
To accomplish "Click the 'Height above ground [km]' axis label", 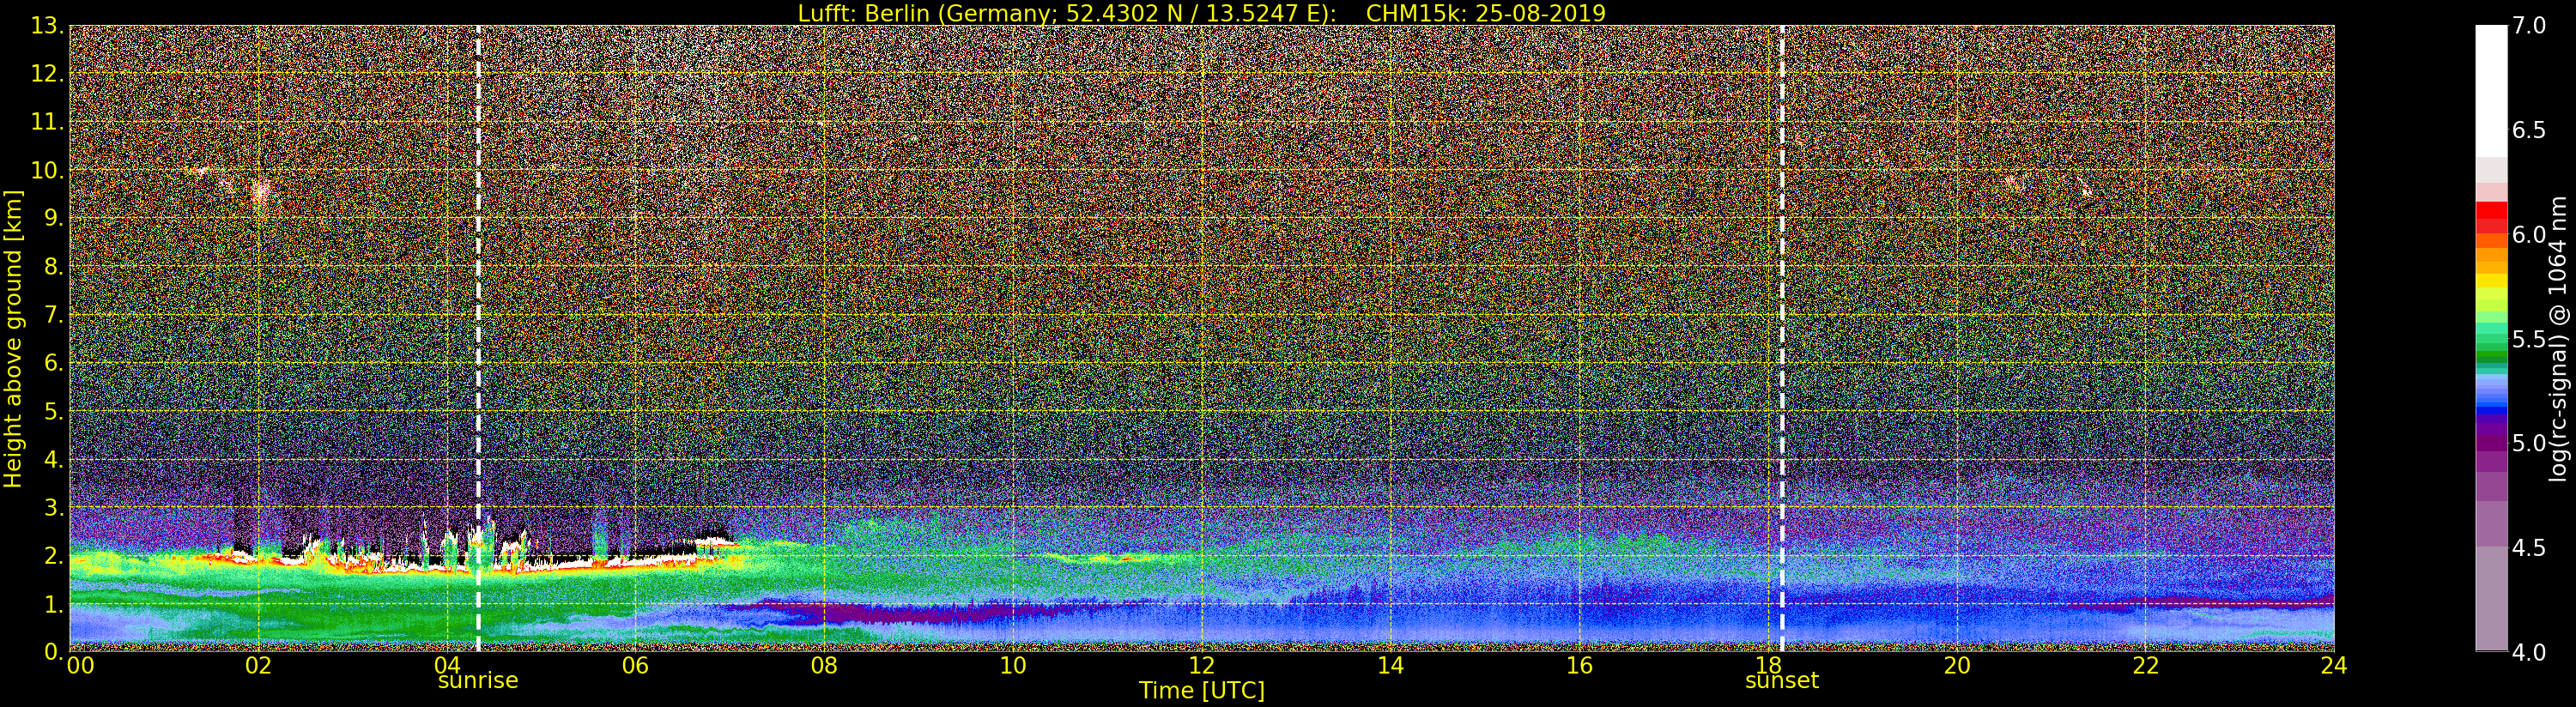I will click(13, 339).
